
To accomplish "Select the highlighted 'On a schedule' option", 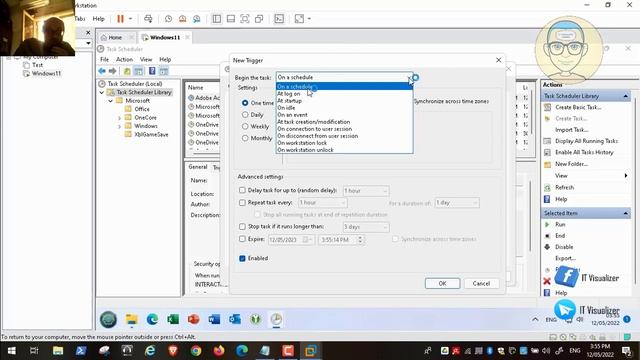I will tap(344, 87).
